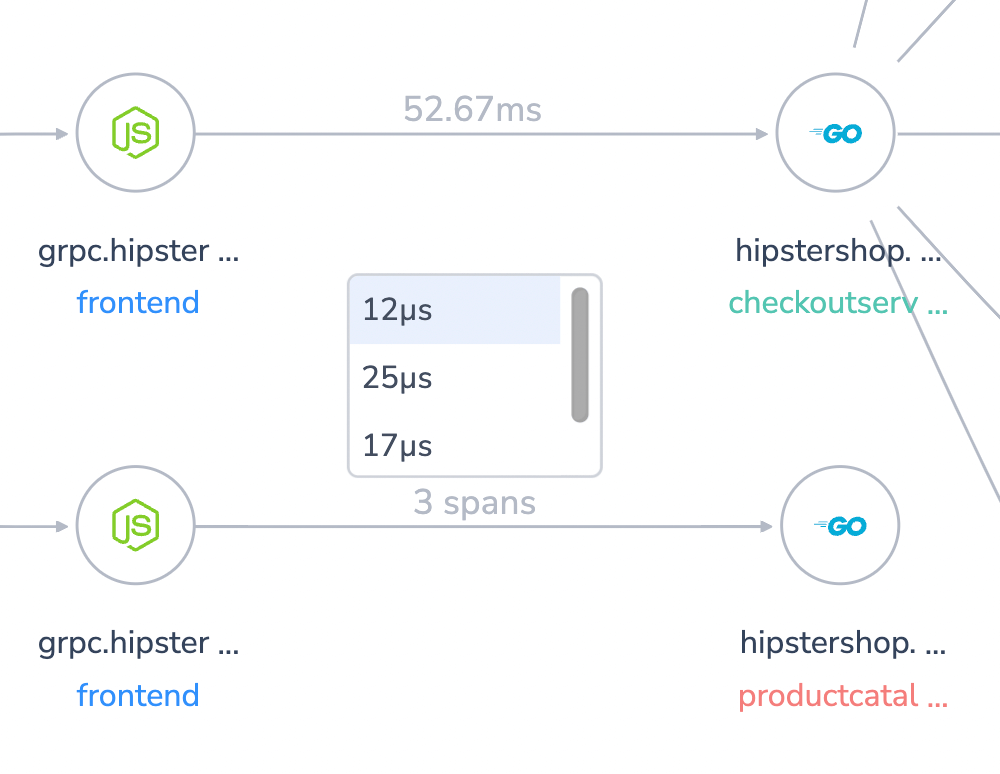Choose the 17µs span in the list
Viewport: 1000px width, 774px height.
(455, 445)
